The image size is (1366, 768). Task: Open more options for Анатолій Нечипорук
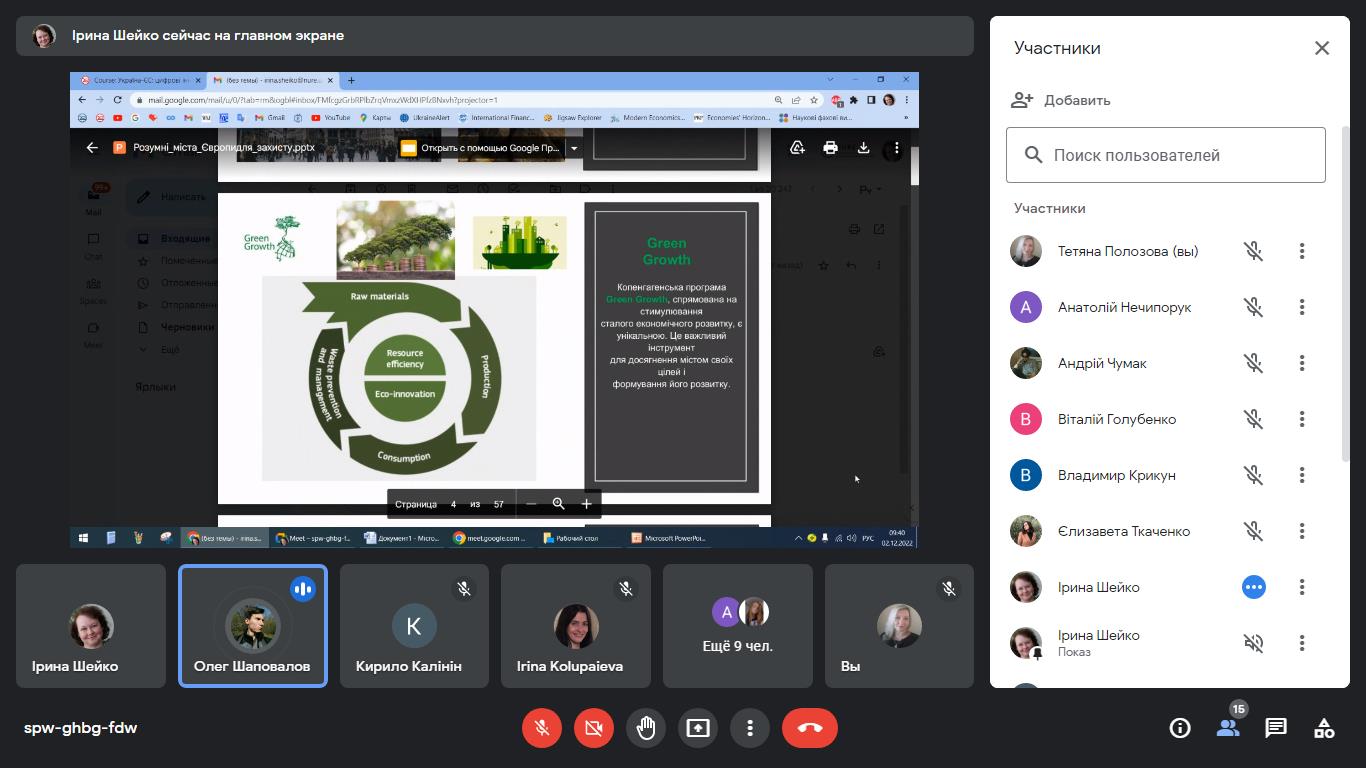click(1302, 307)
